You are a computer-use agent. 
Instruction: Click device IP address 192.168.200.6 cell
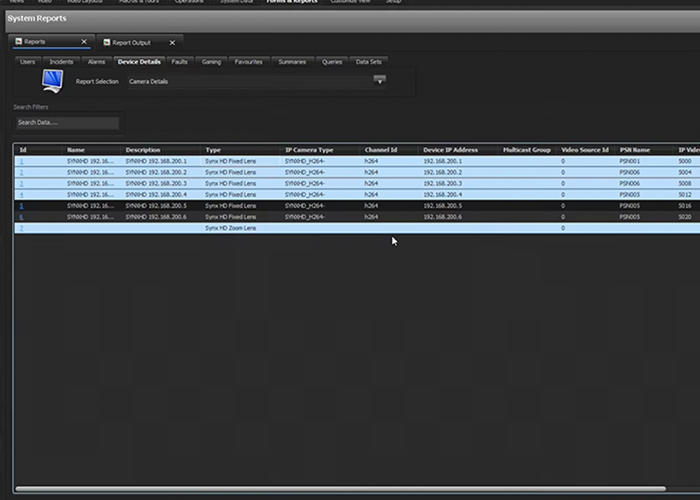tap(442, 217)
